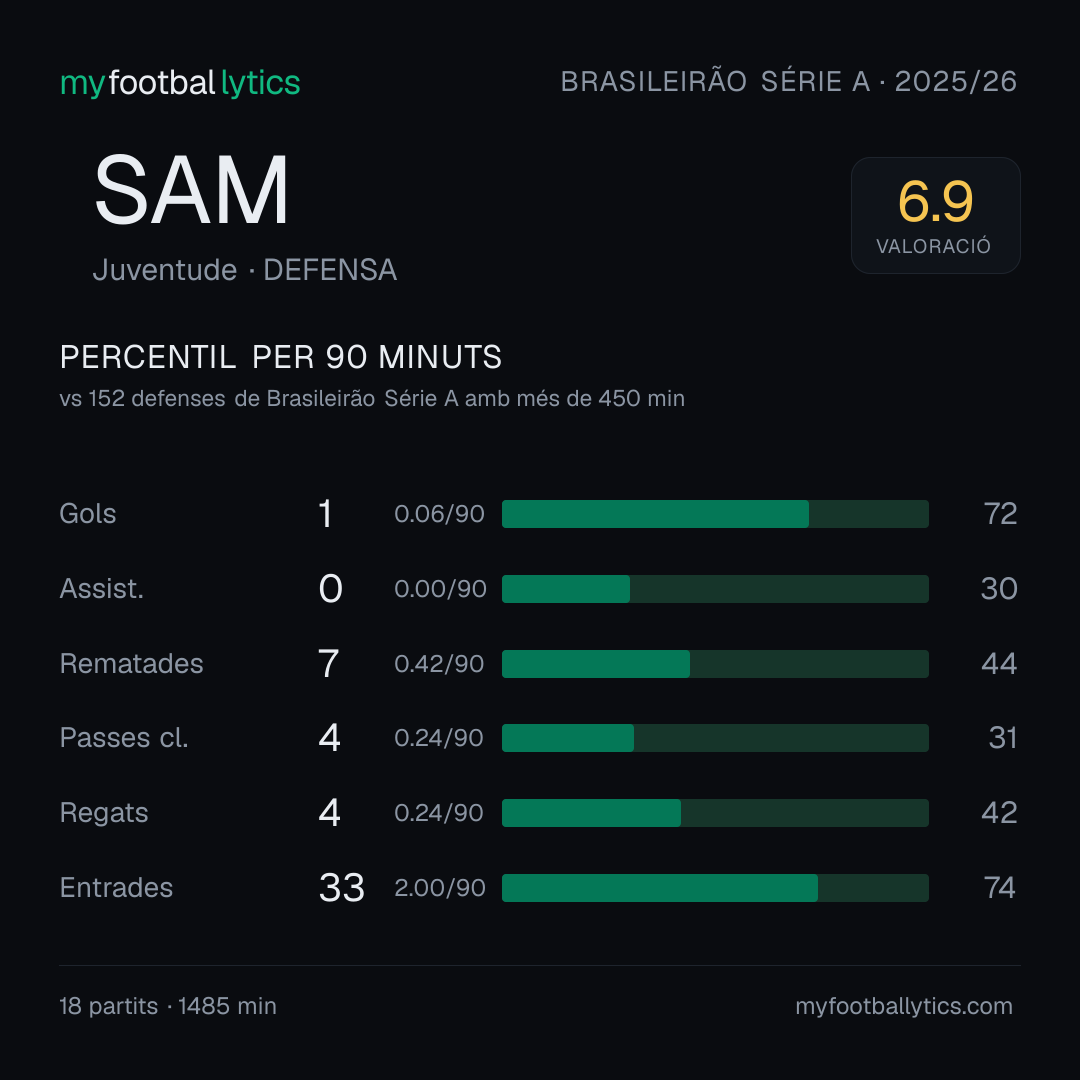Click the Gols percentile bar
The height and width of the screenshot is (1080, 1080).
tap(715, 514)
